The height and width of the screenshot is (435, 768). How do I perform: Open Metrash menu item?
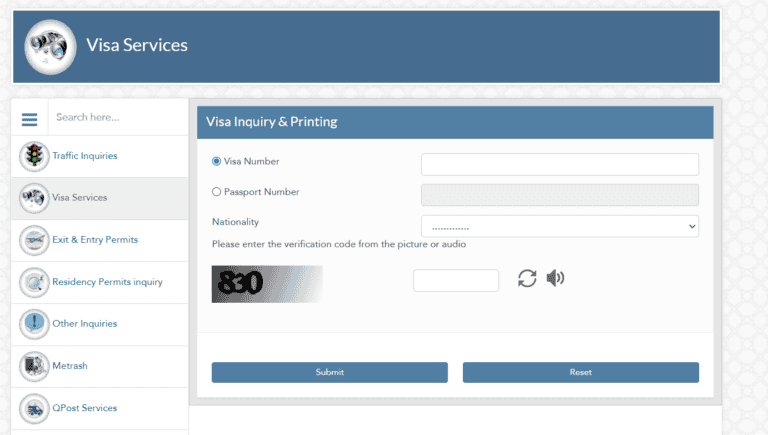tap(99, 366)
